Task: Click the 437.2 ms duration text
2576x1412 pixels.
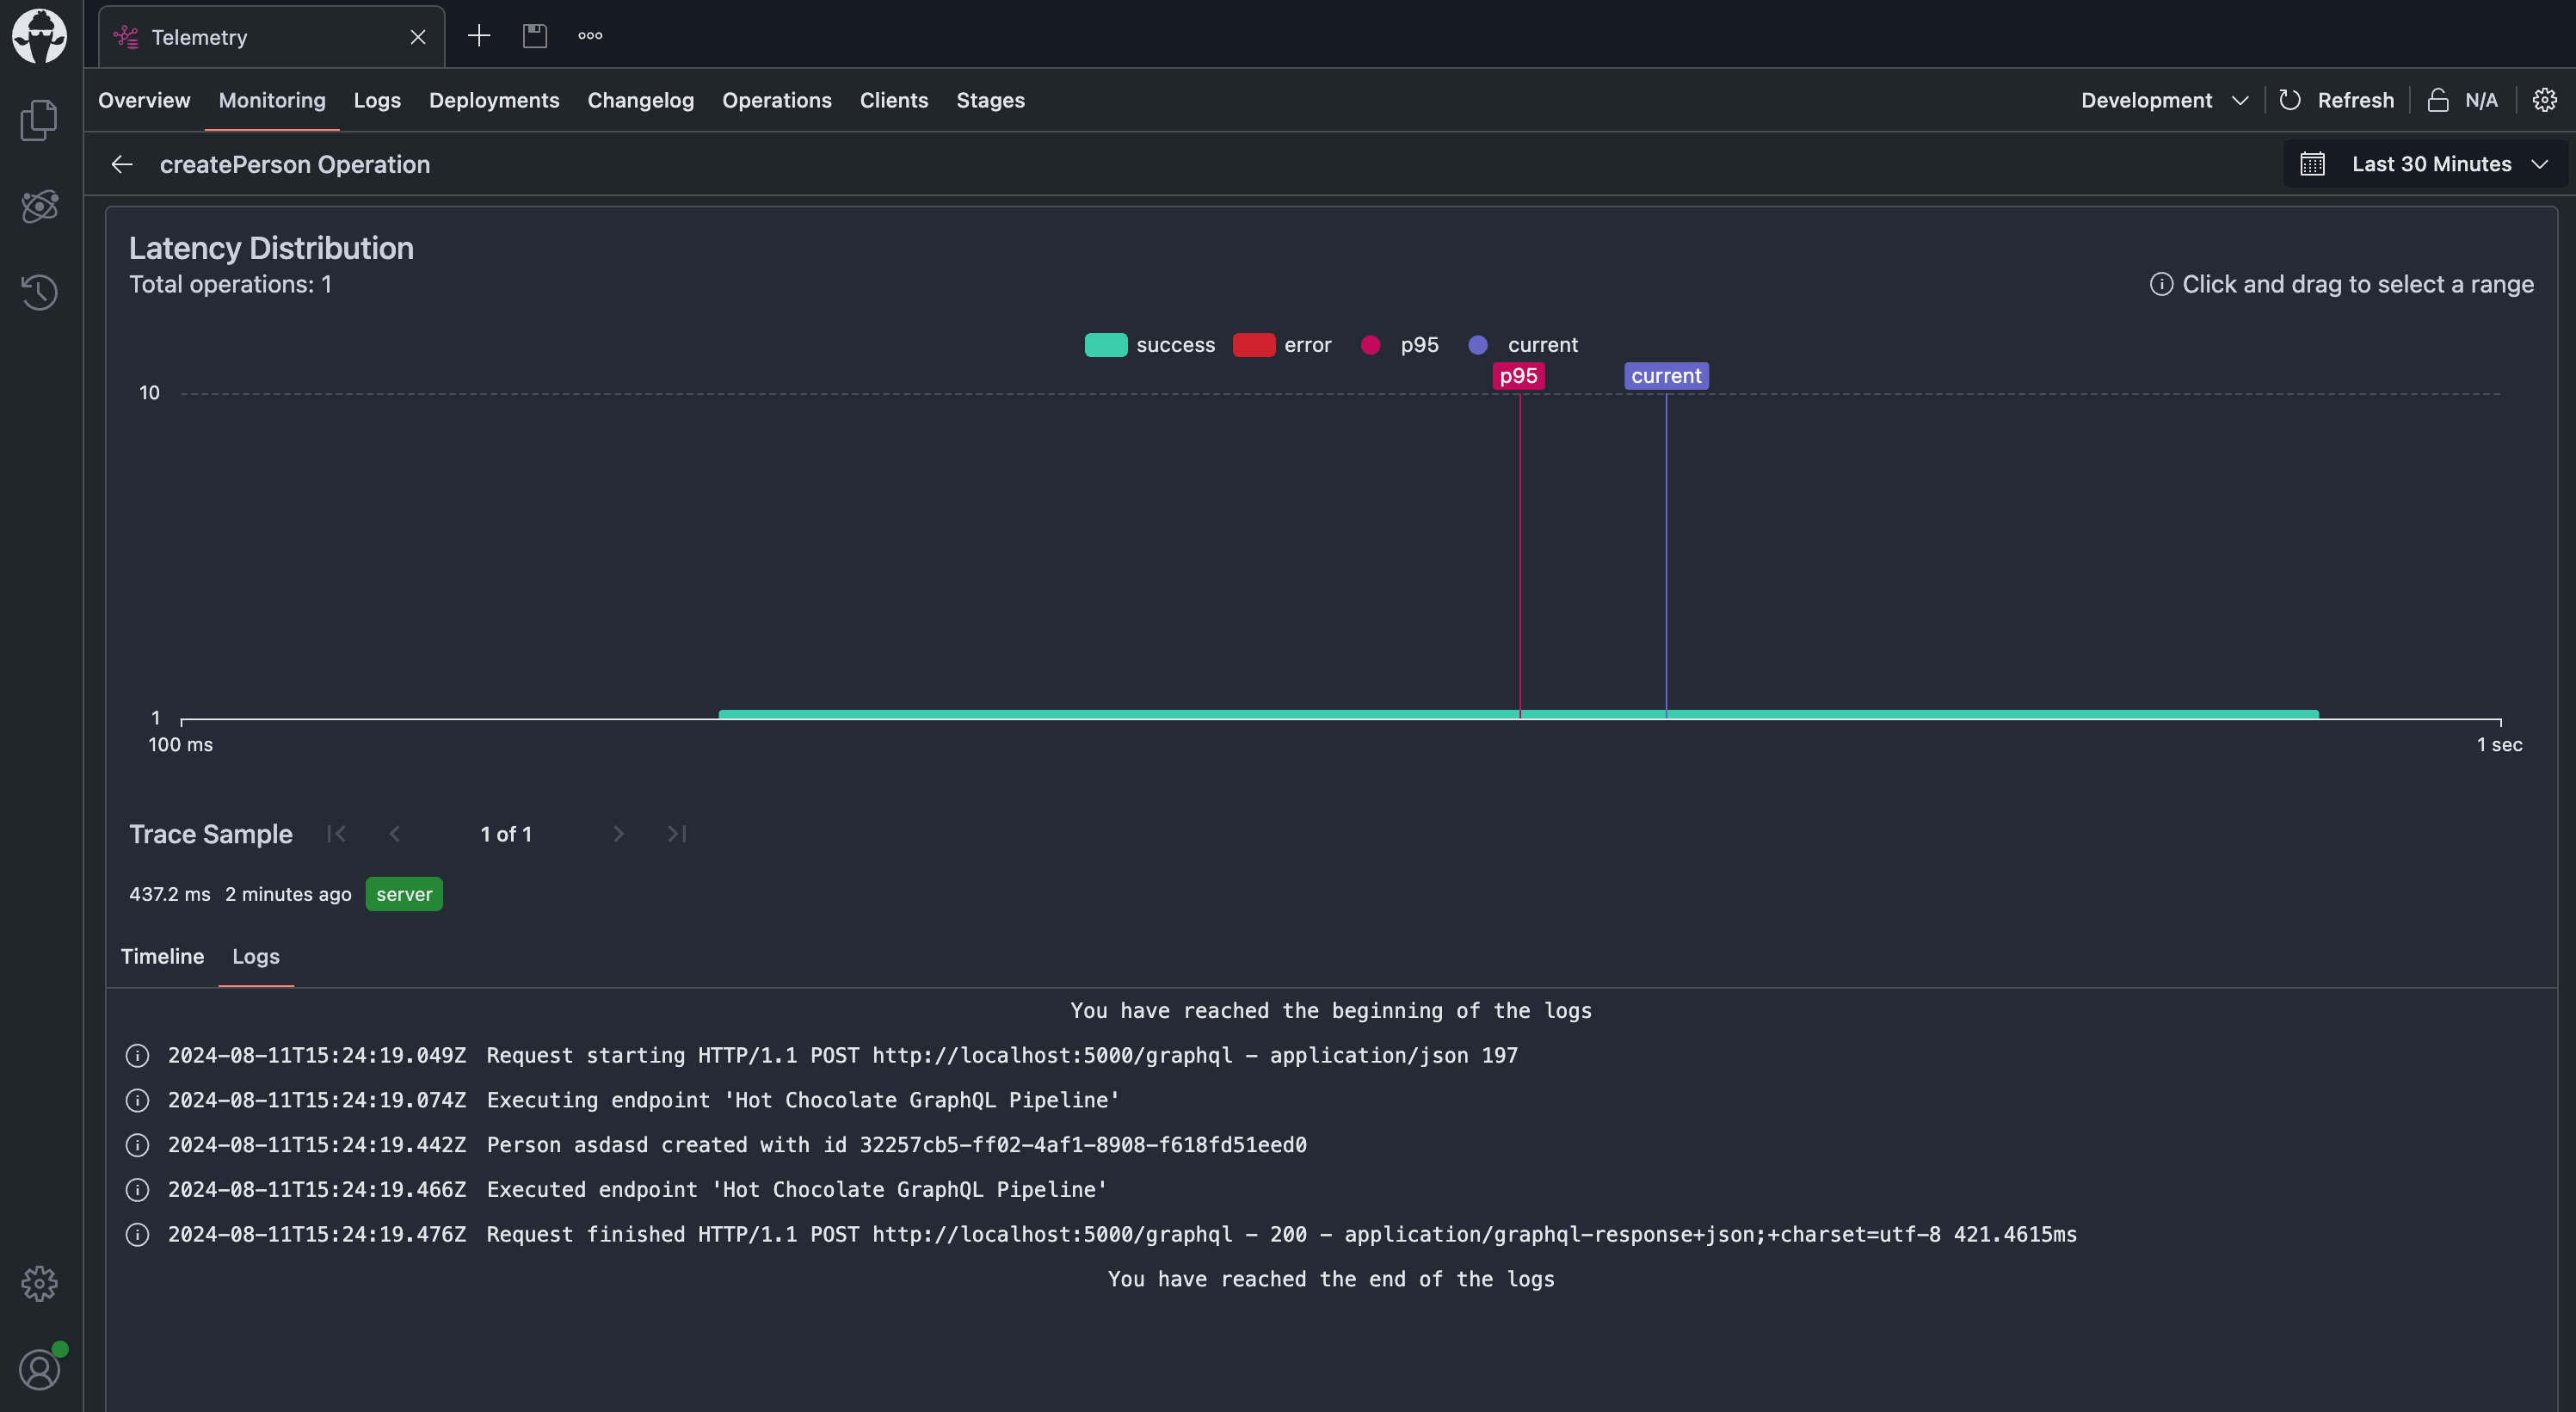Action: pyautogui.click(x=170, y=894)
